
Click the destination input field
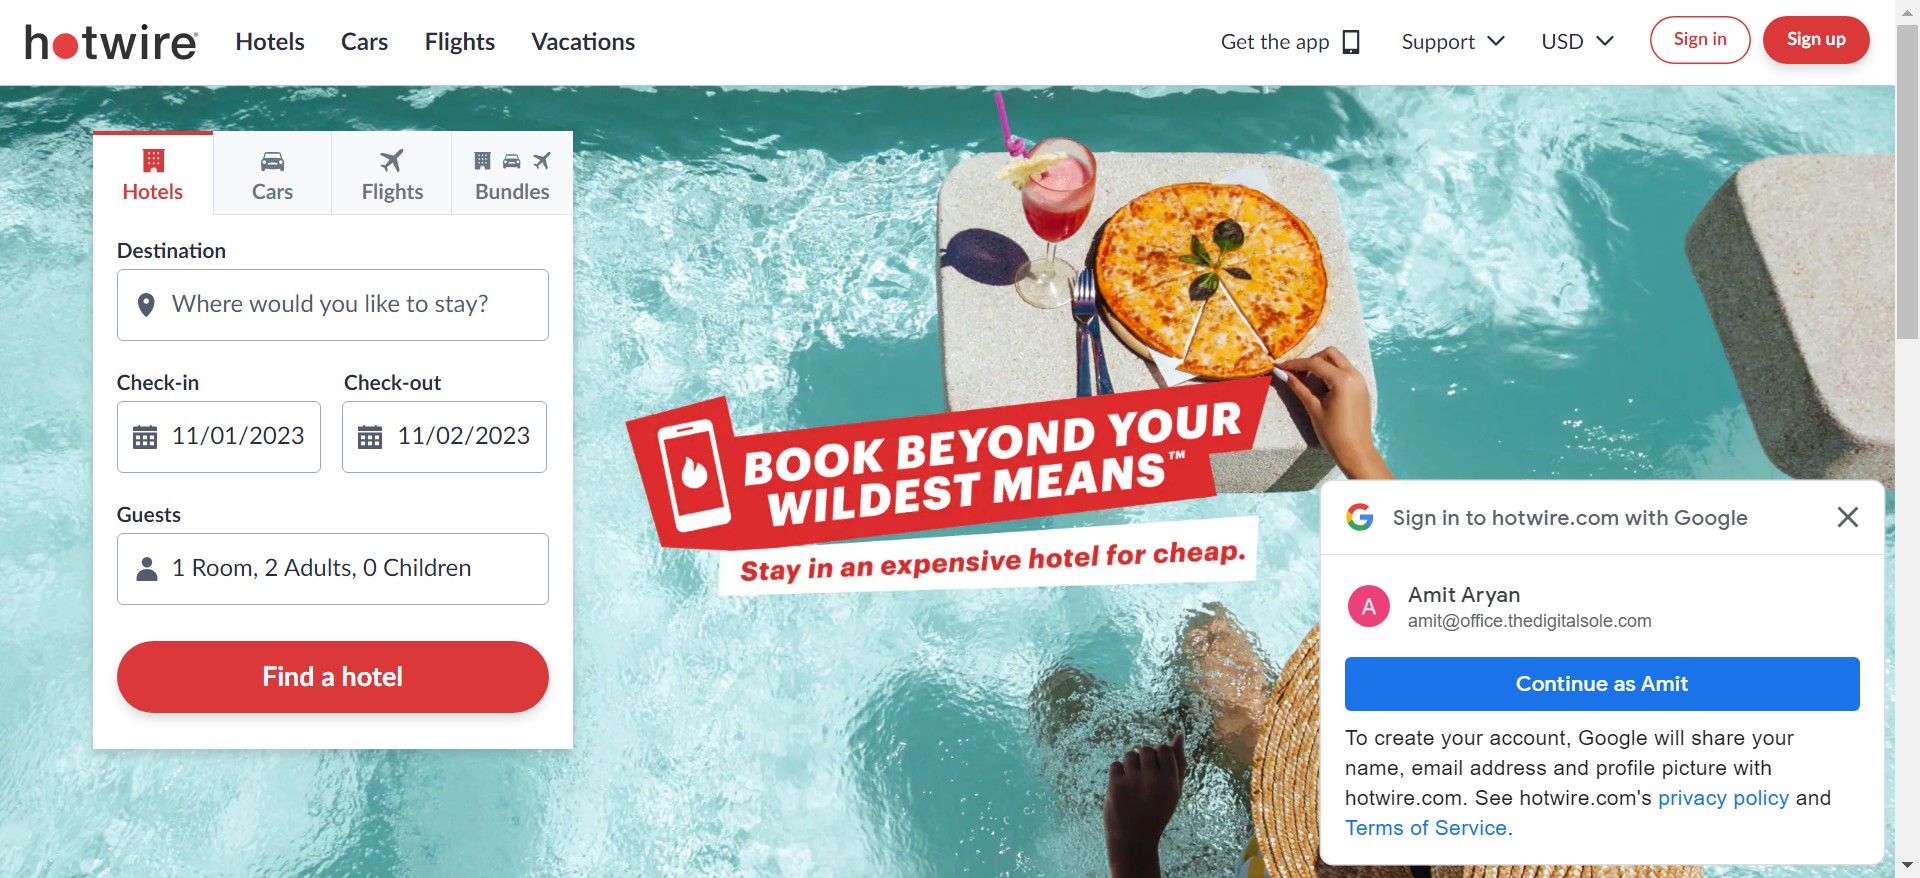(x=333, y=305)
